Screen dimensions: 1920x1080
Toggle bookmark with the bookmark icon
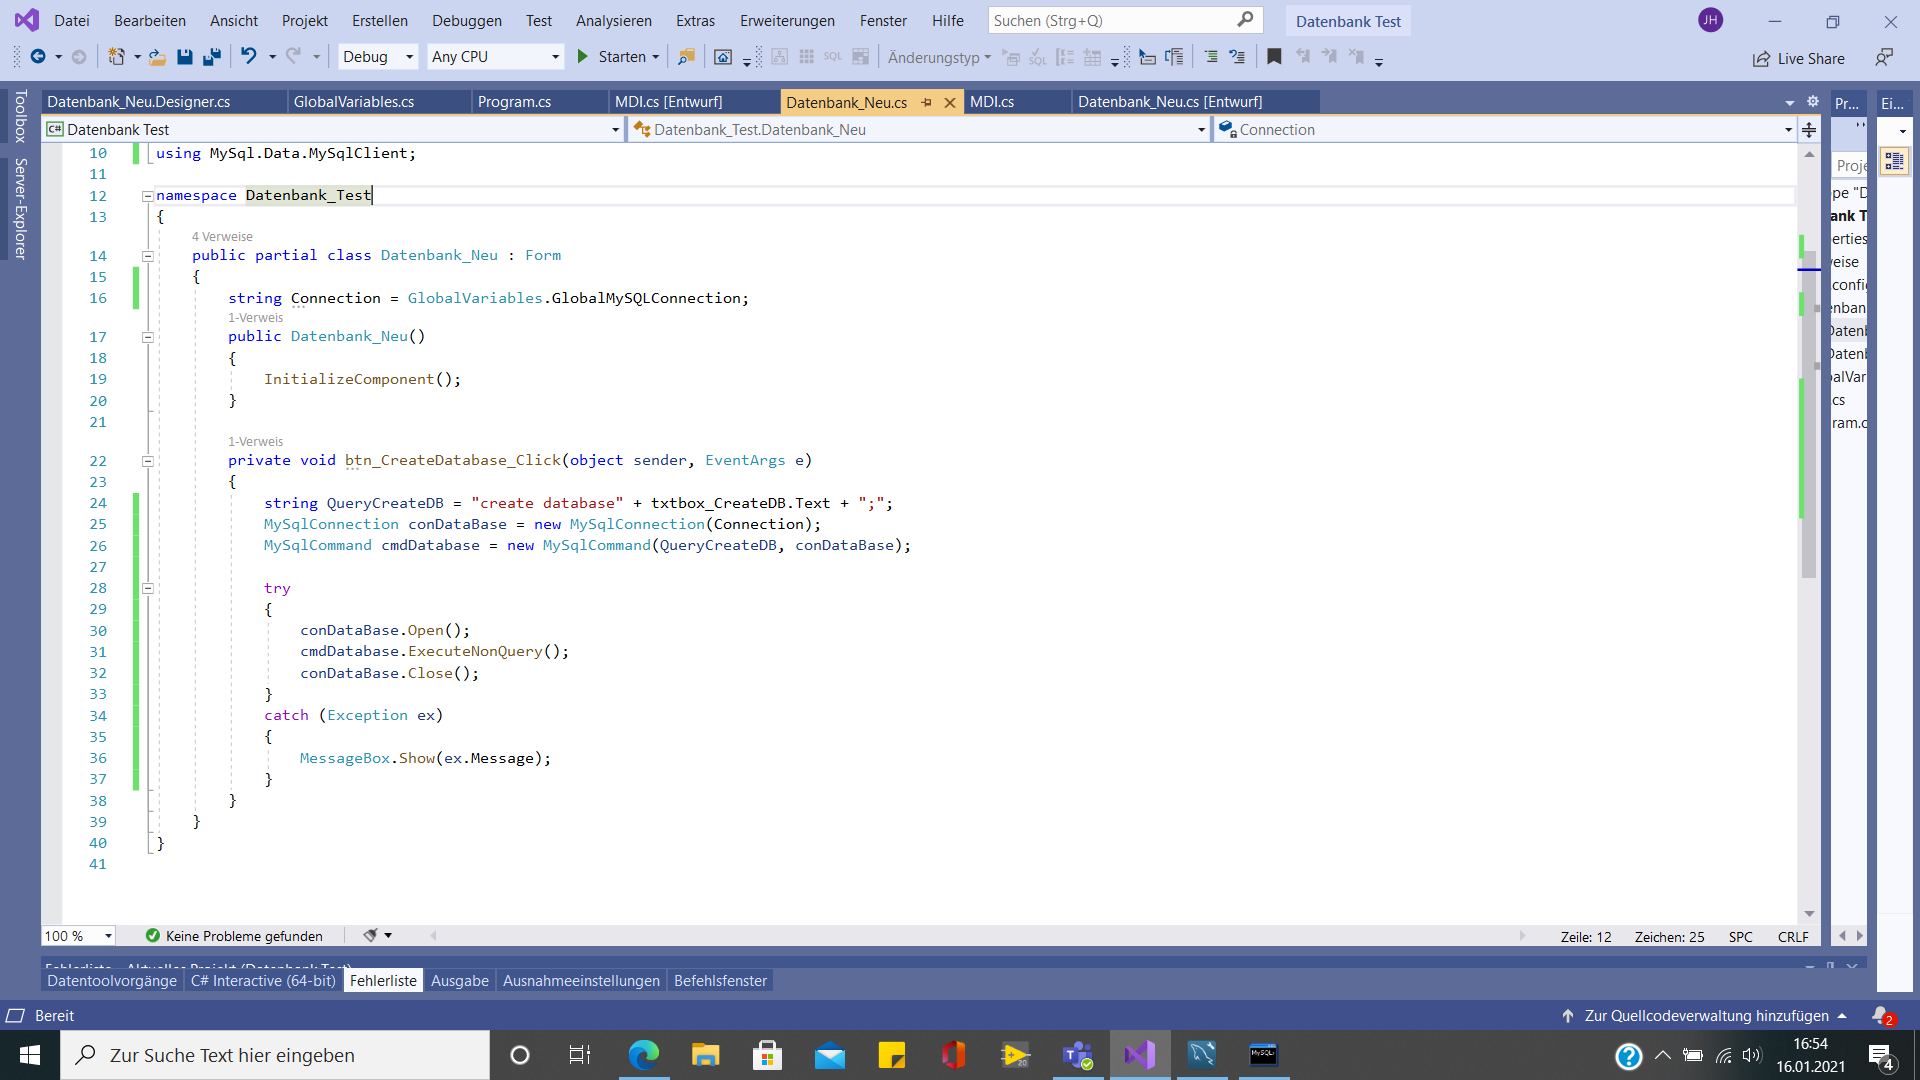tap(1274, 57)
